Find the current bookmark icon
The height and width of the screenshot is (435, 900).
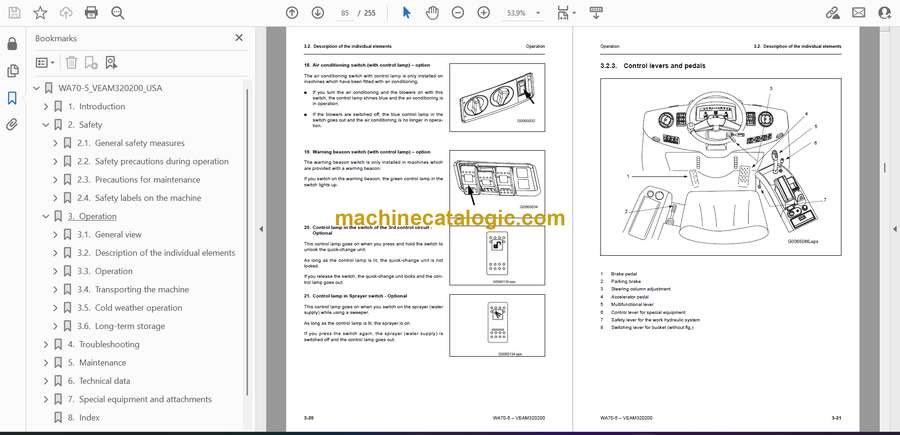(111, 63)
